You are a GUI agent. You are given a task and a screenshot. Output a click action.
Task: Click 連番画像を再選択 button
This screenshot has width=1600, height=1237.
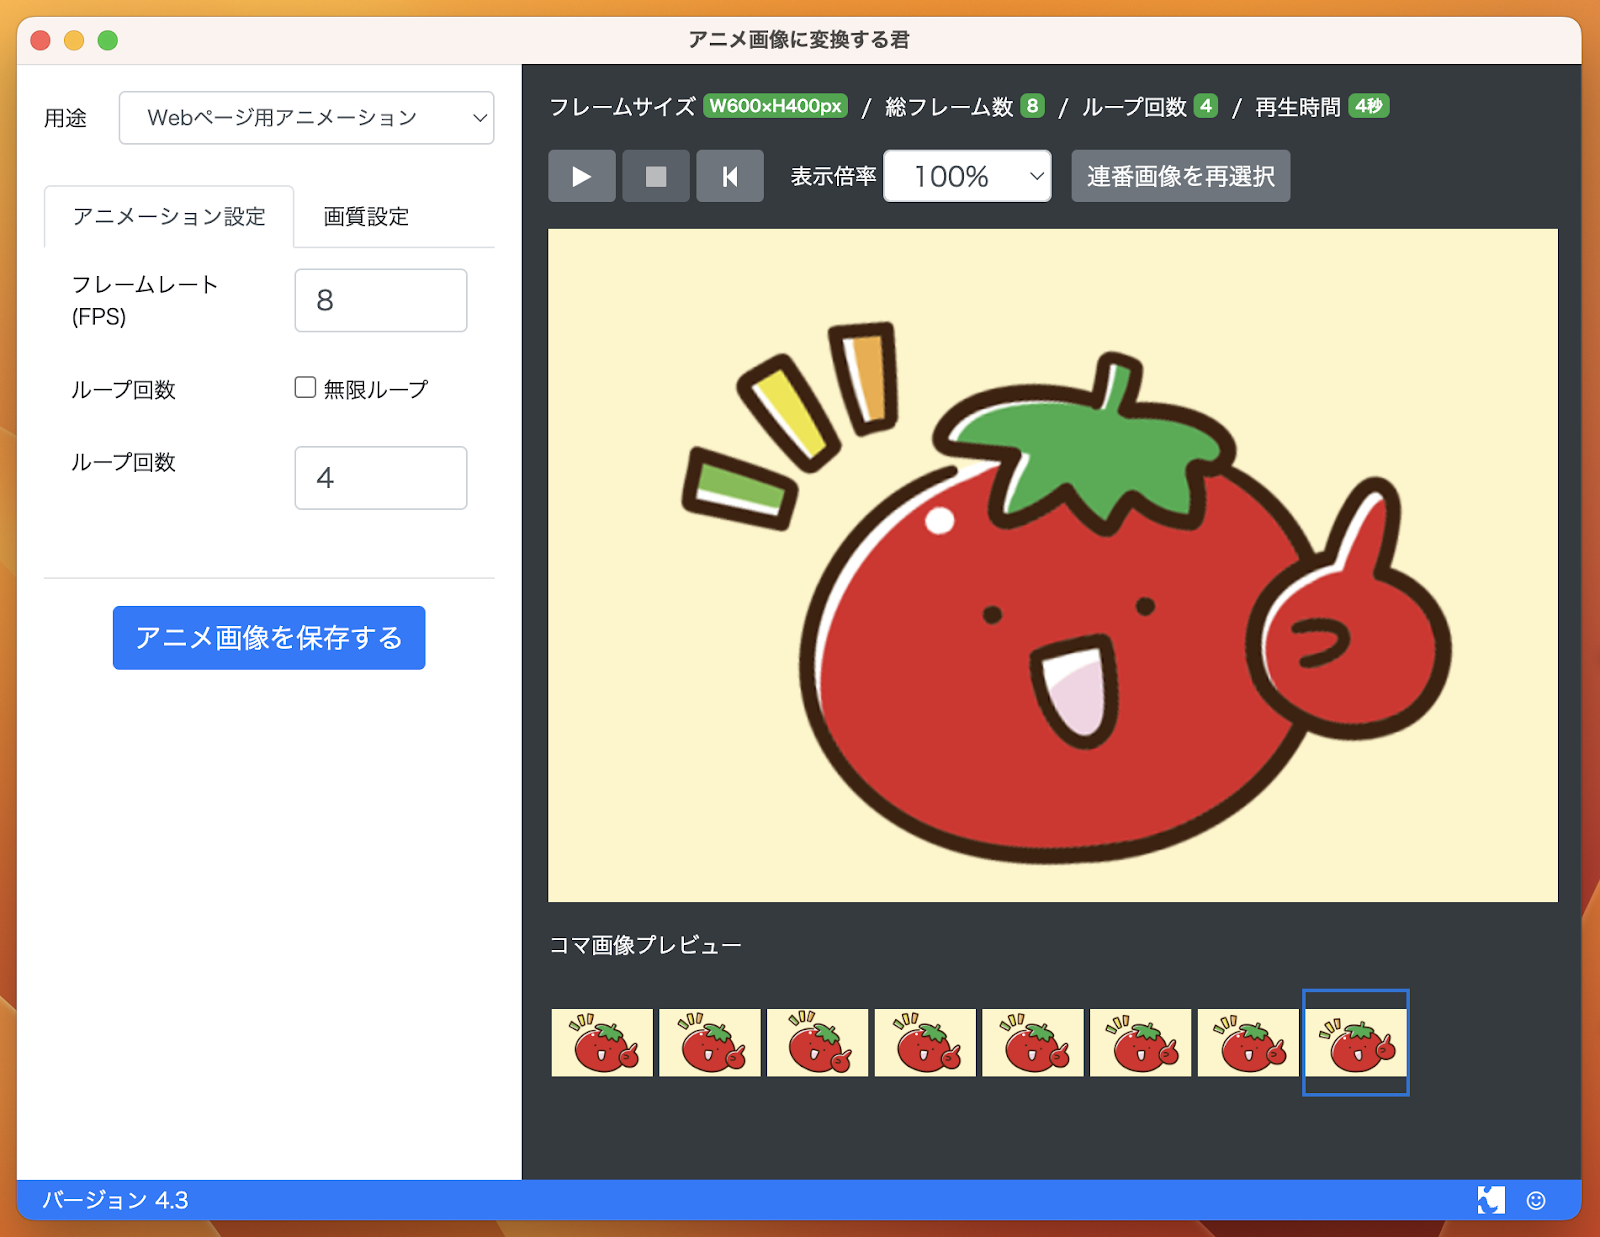point(1180,177)
